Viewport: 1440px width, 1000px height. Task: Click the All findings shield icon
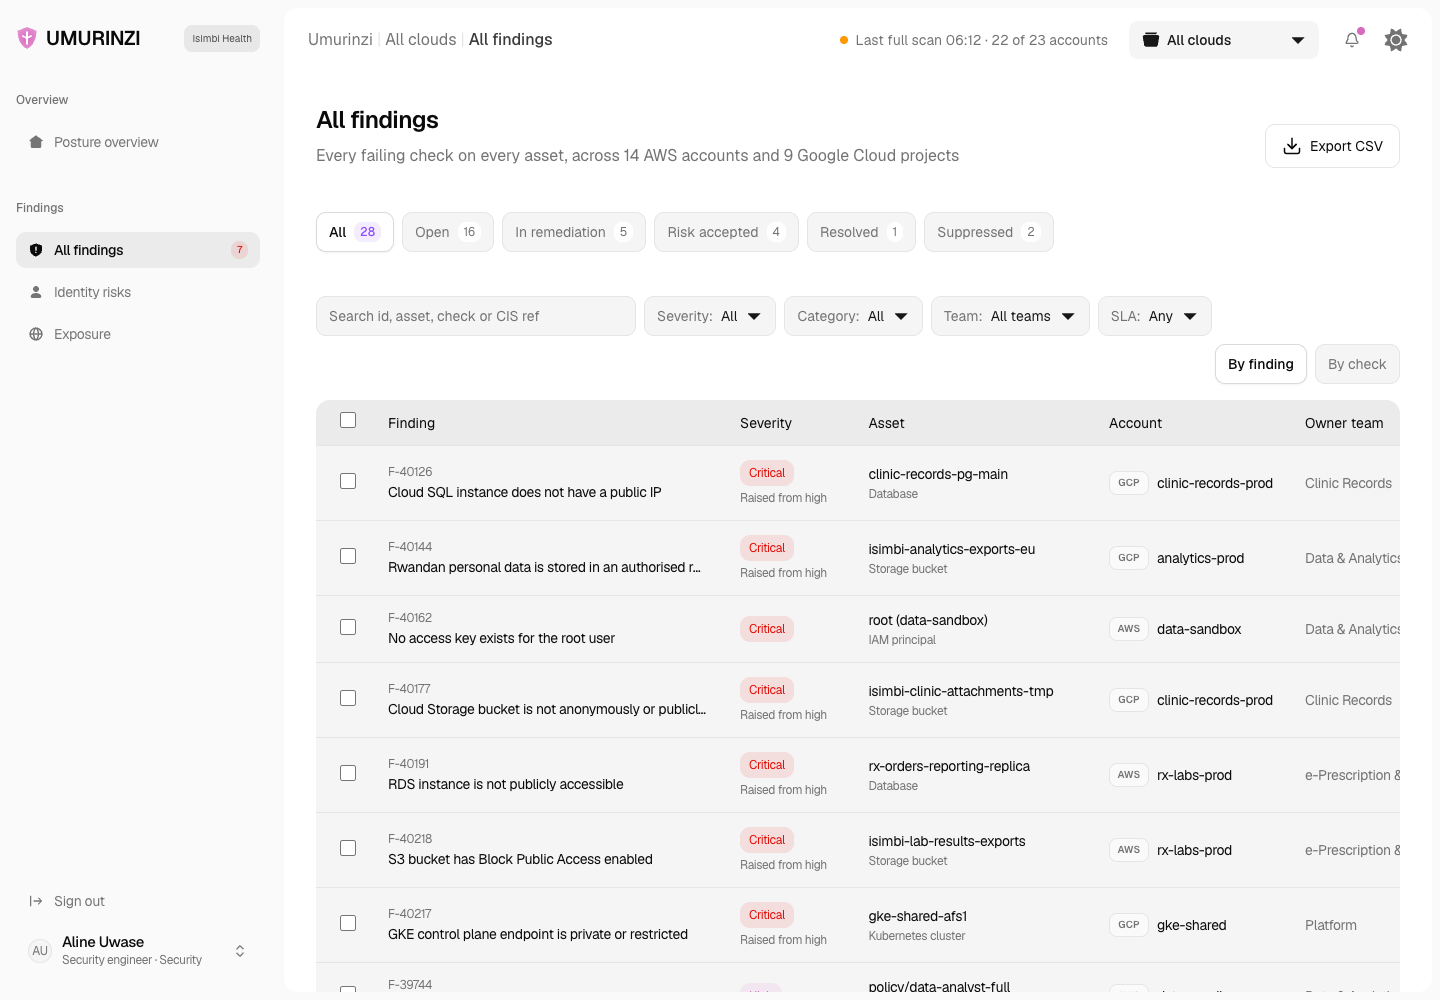[x=36, y=250]
